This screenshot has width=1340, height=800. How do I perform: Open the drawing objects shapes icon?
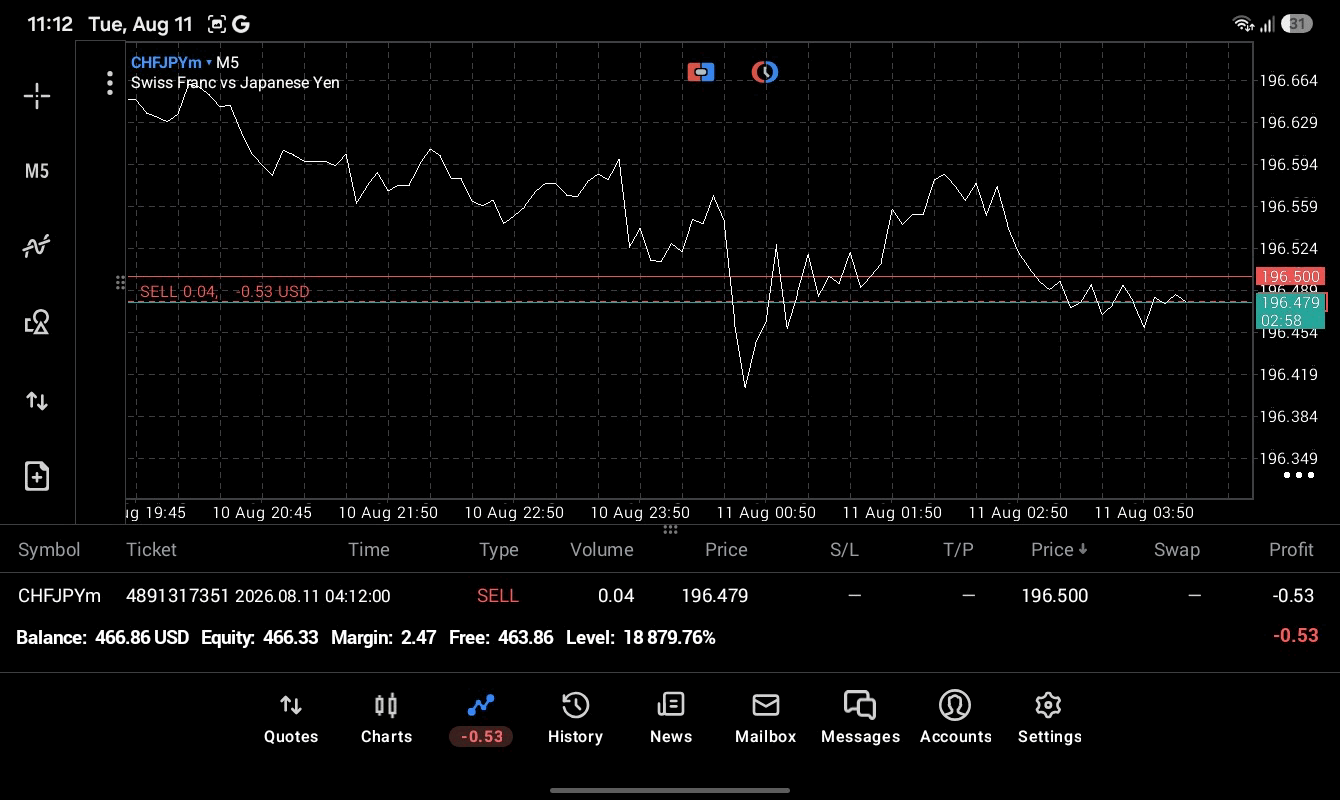tap(37, 322)
